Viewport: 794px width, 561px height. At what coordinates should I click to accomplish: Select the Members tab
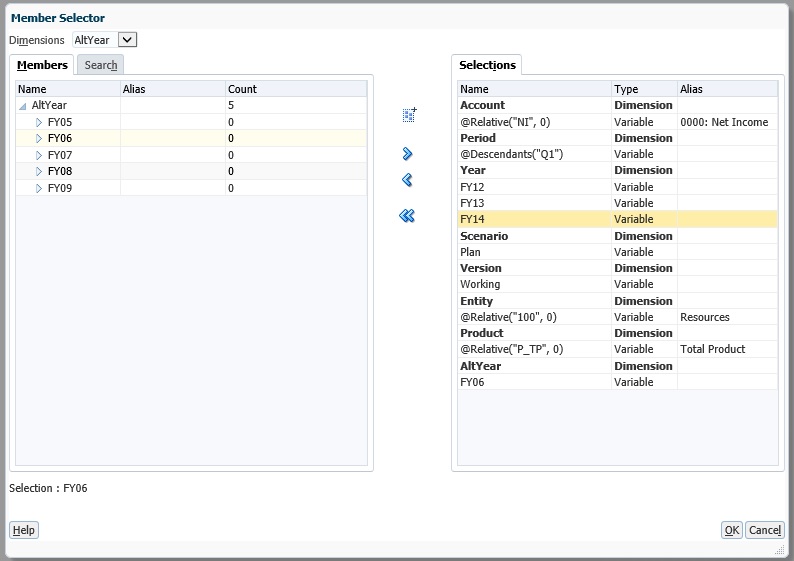click(43, 65)
